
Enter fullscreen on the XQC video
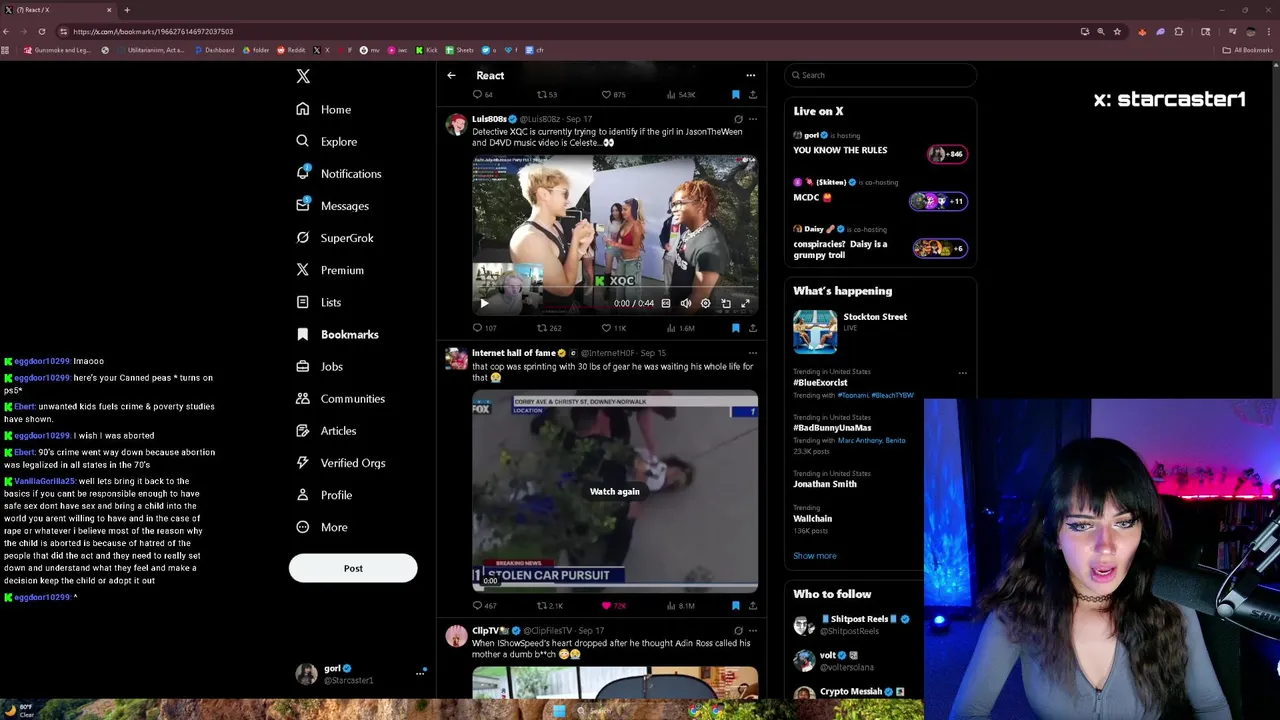(x=745, y=303)
